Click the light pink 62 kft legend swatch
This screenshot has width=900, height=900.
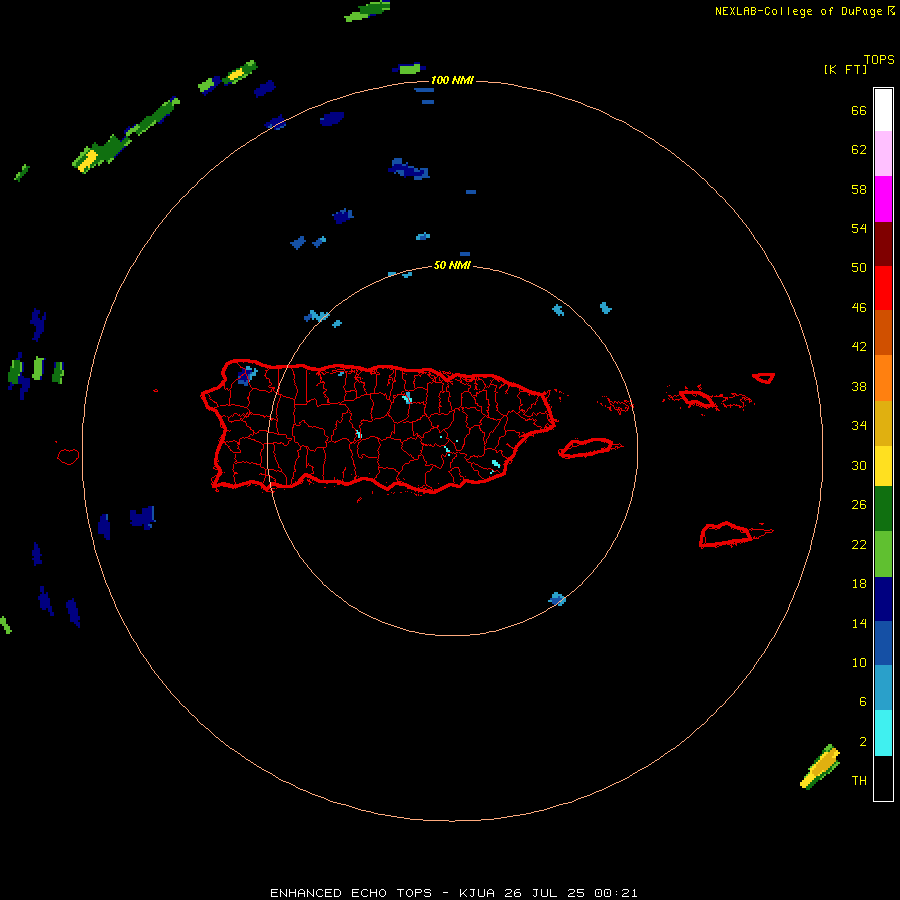[883, 154]
